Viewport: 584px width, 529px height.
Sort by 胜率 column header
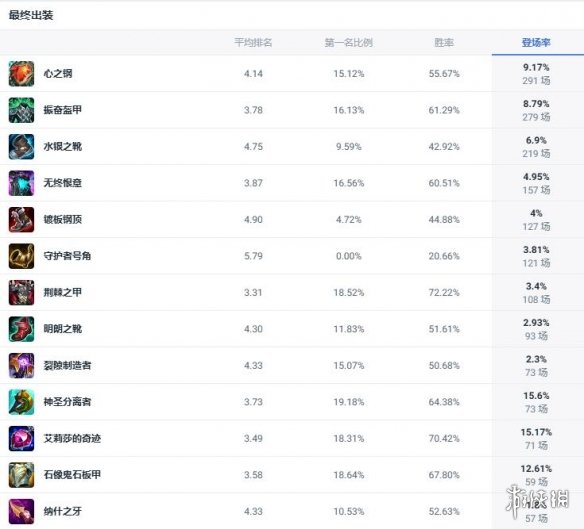444,42
